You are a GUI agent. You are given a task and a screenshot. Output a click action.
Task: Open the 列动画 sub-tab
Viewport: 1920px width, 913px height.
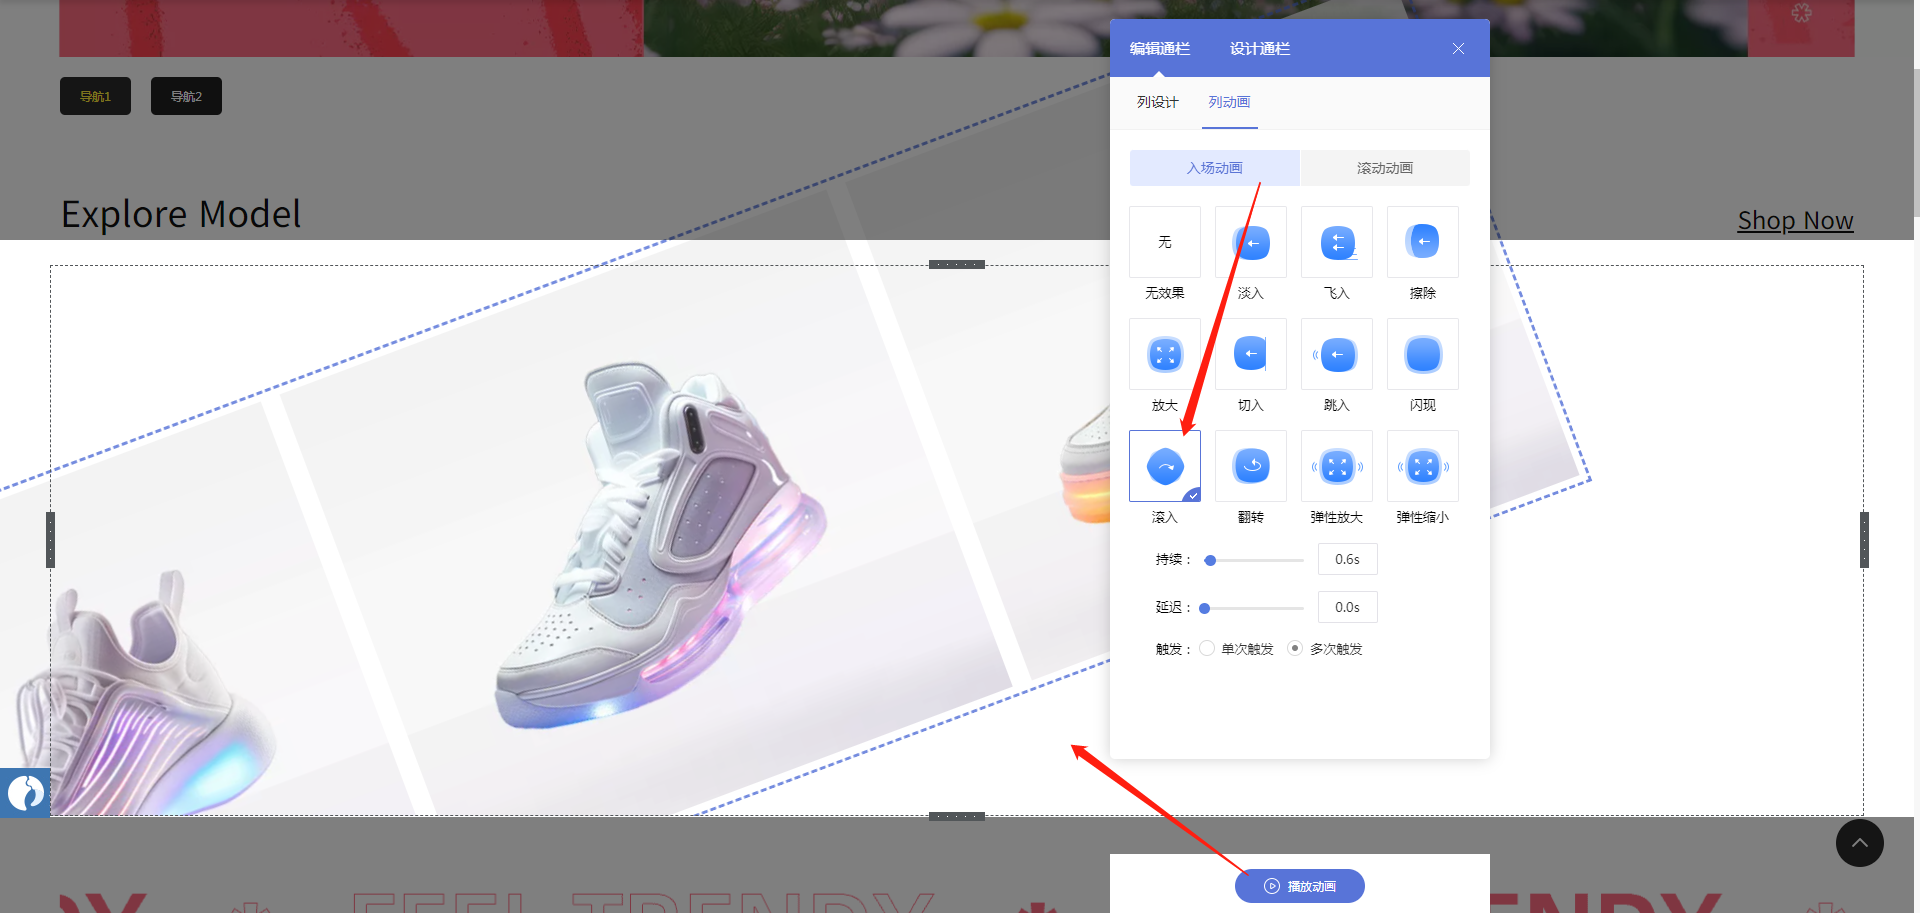tap(1229, 102)
